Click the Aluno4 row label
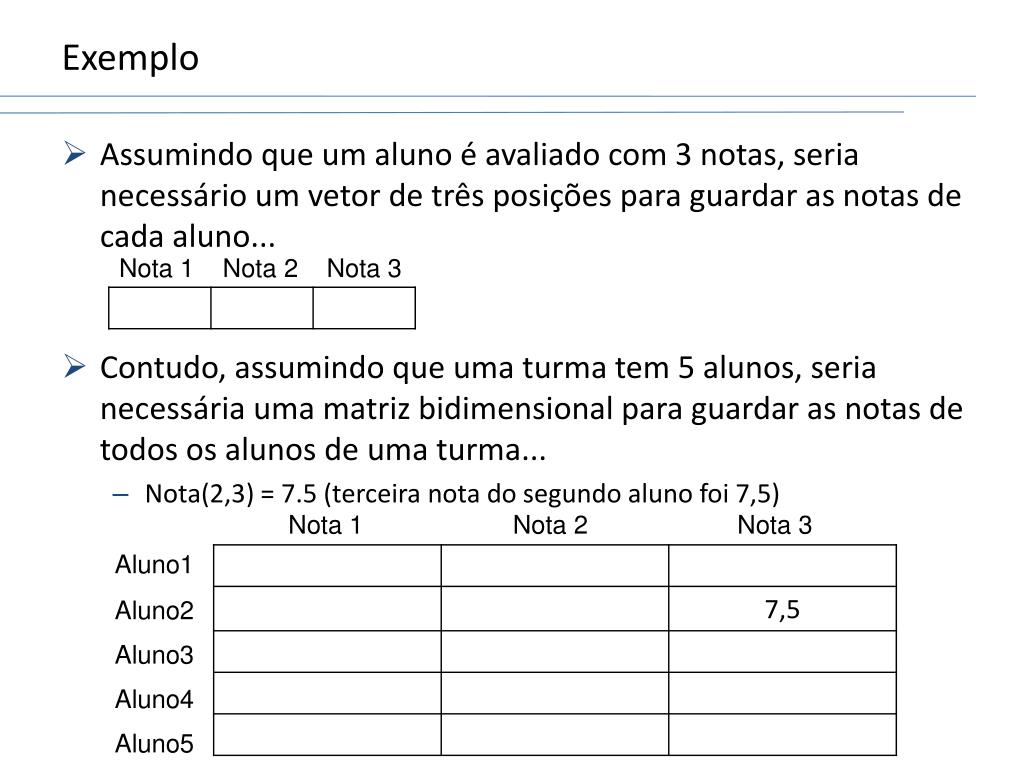This screenshot has height=768, width=1024. (154, 699)
